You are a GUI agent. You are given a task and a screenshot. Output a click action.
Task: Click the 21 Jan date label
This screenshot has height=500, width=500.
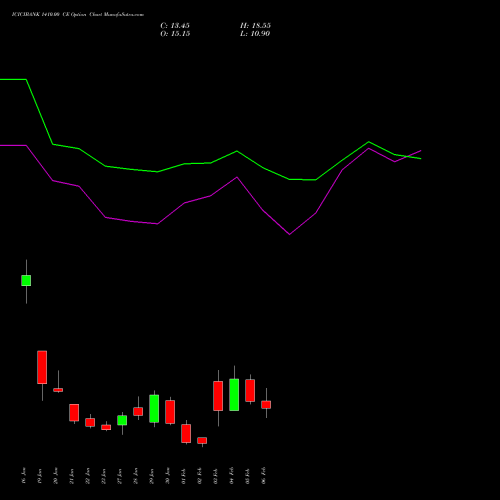coord(72,475)
